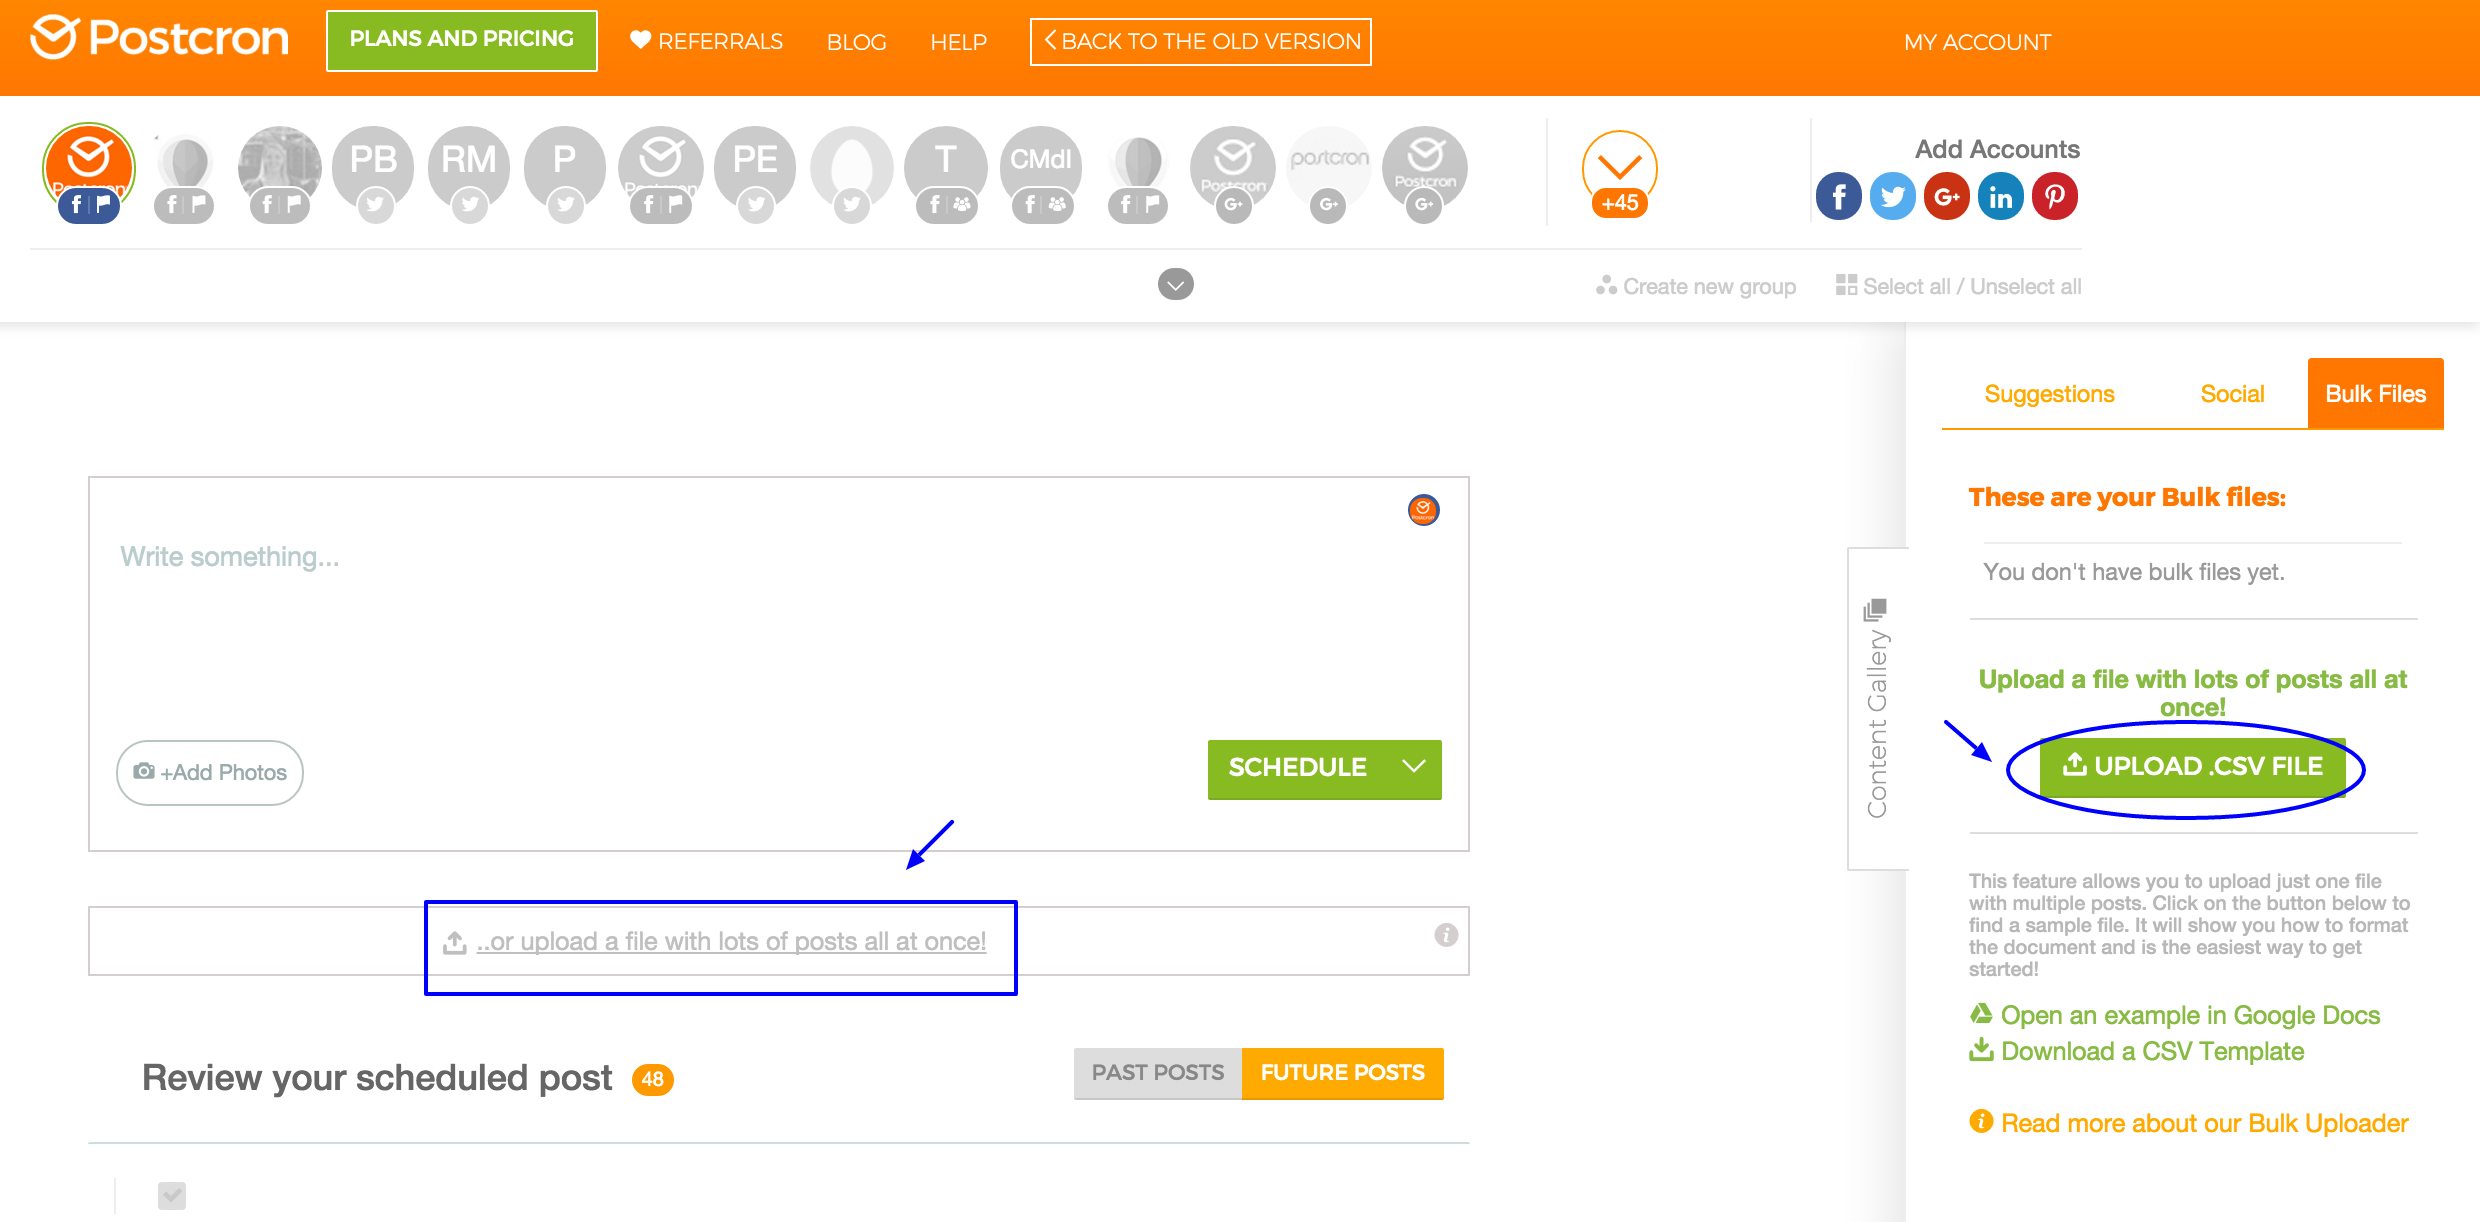Click the UPLOAD .CSV FILE button

click(2192, 766)
